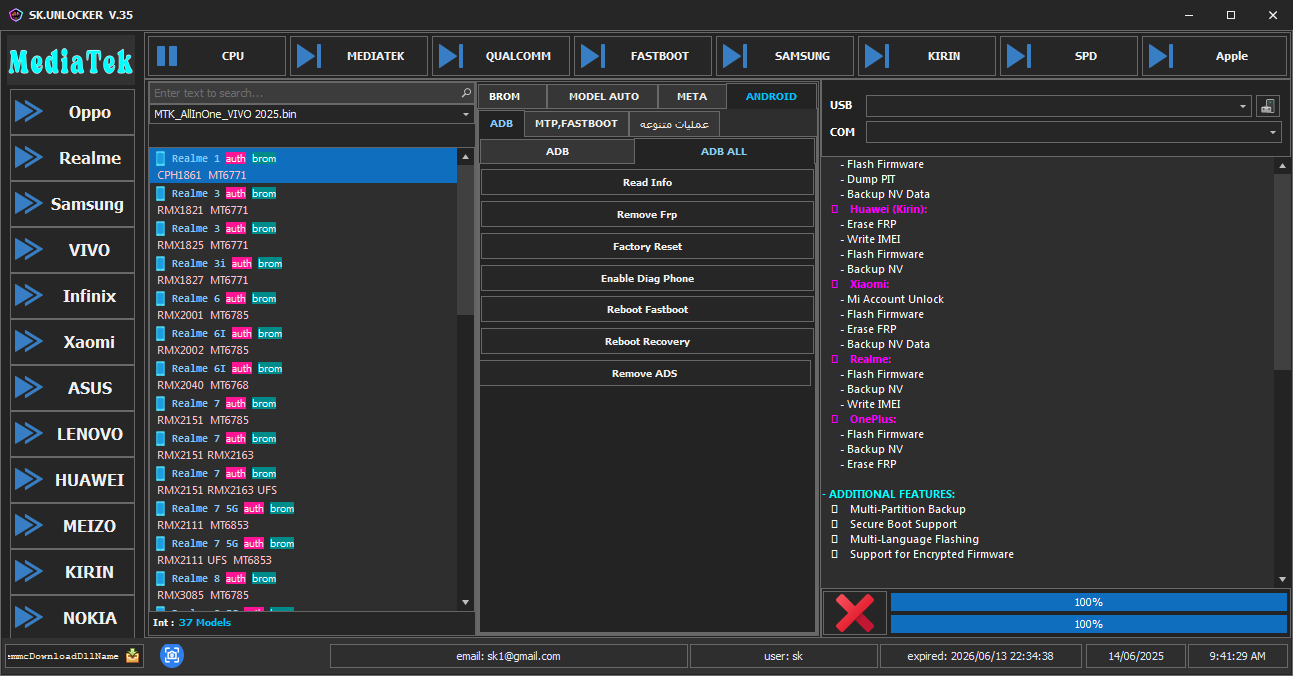The image size is (1293, 676).
Task: Click Enable Diag Phone
Action: coord(647,278)
